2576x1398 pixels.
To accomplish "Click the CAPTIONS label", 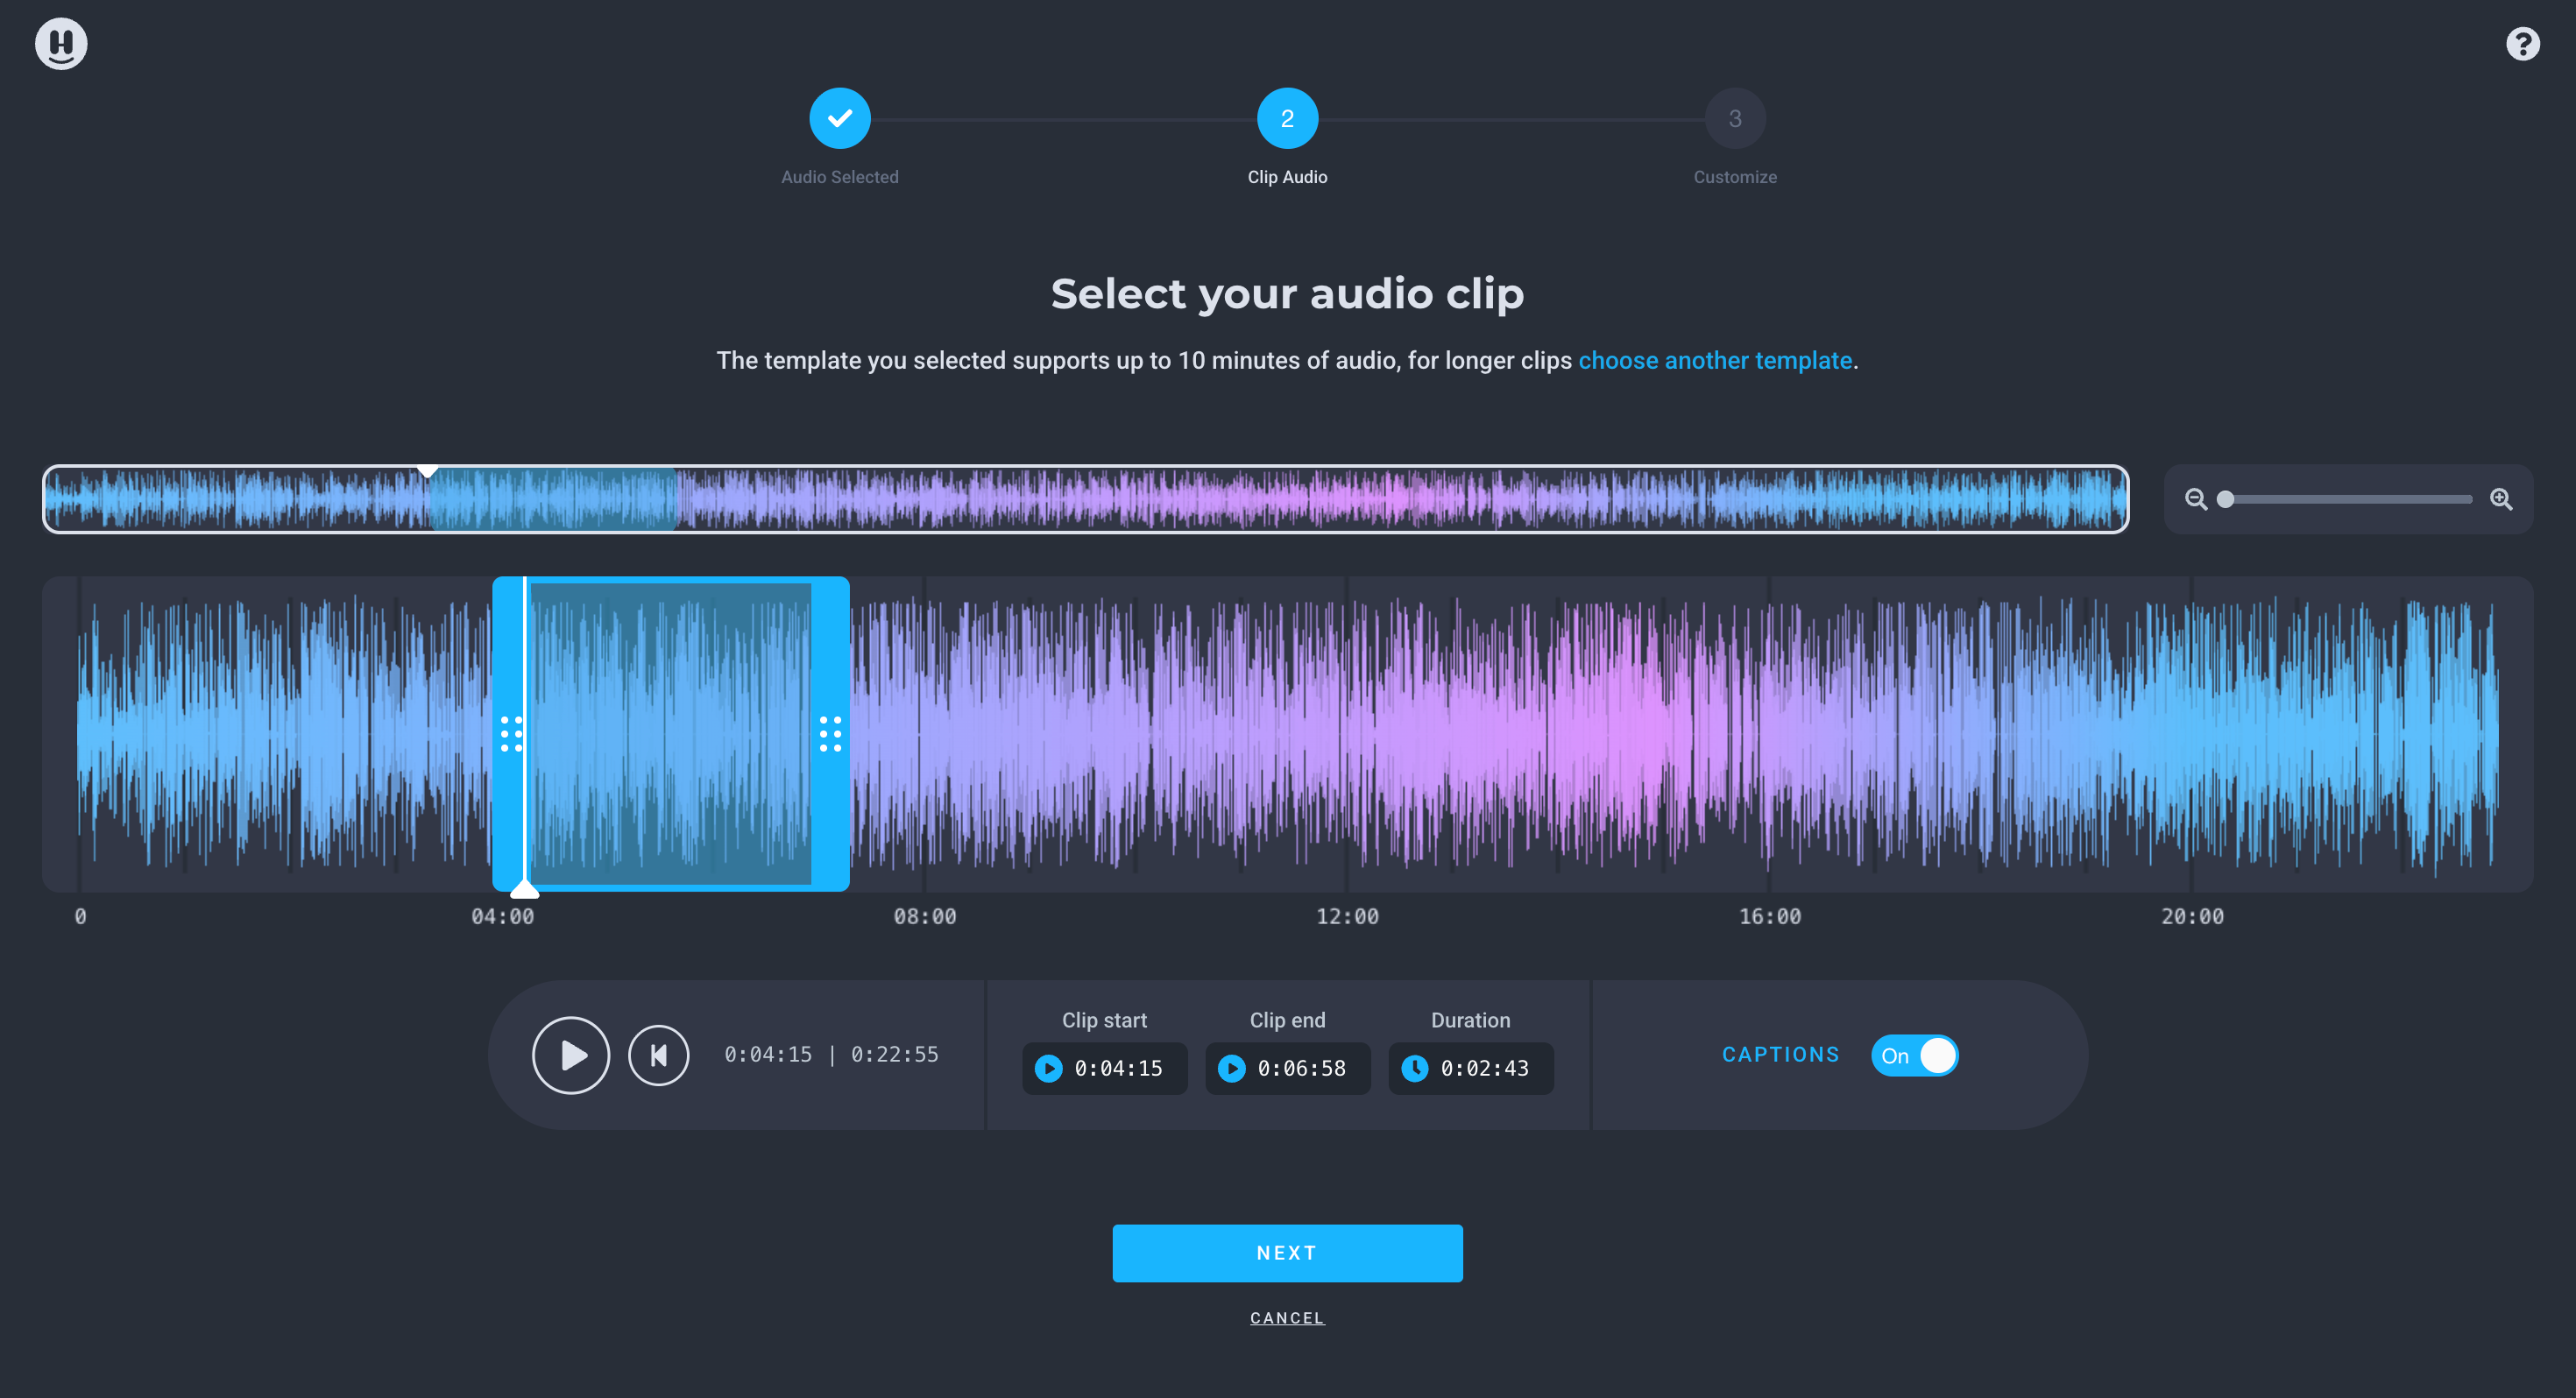I will [x=1780, y=1054].
